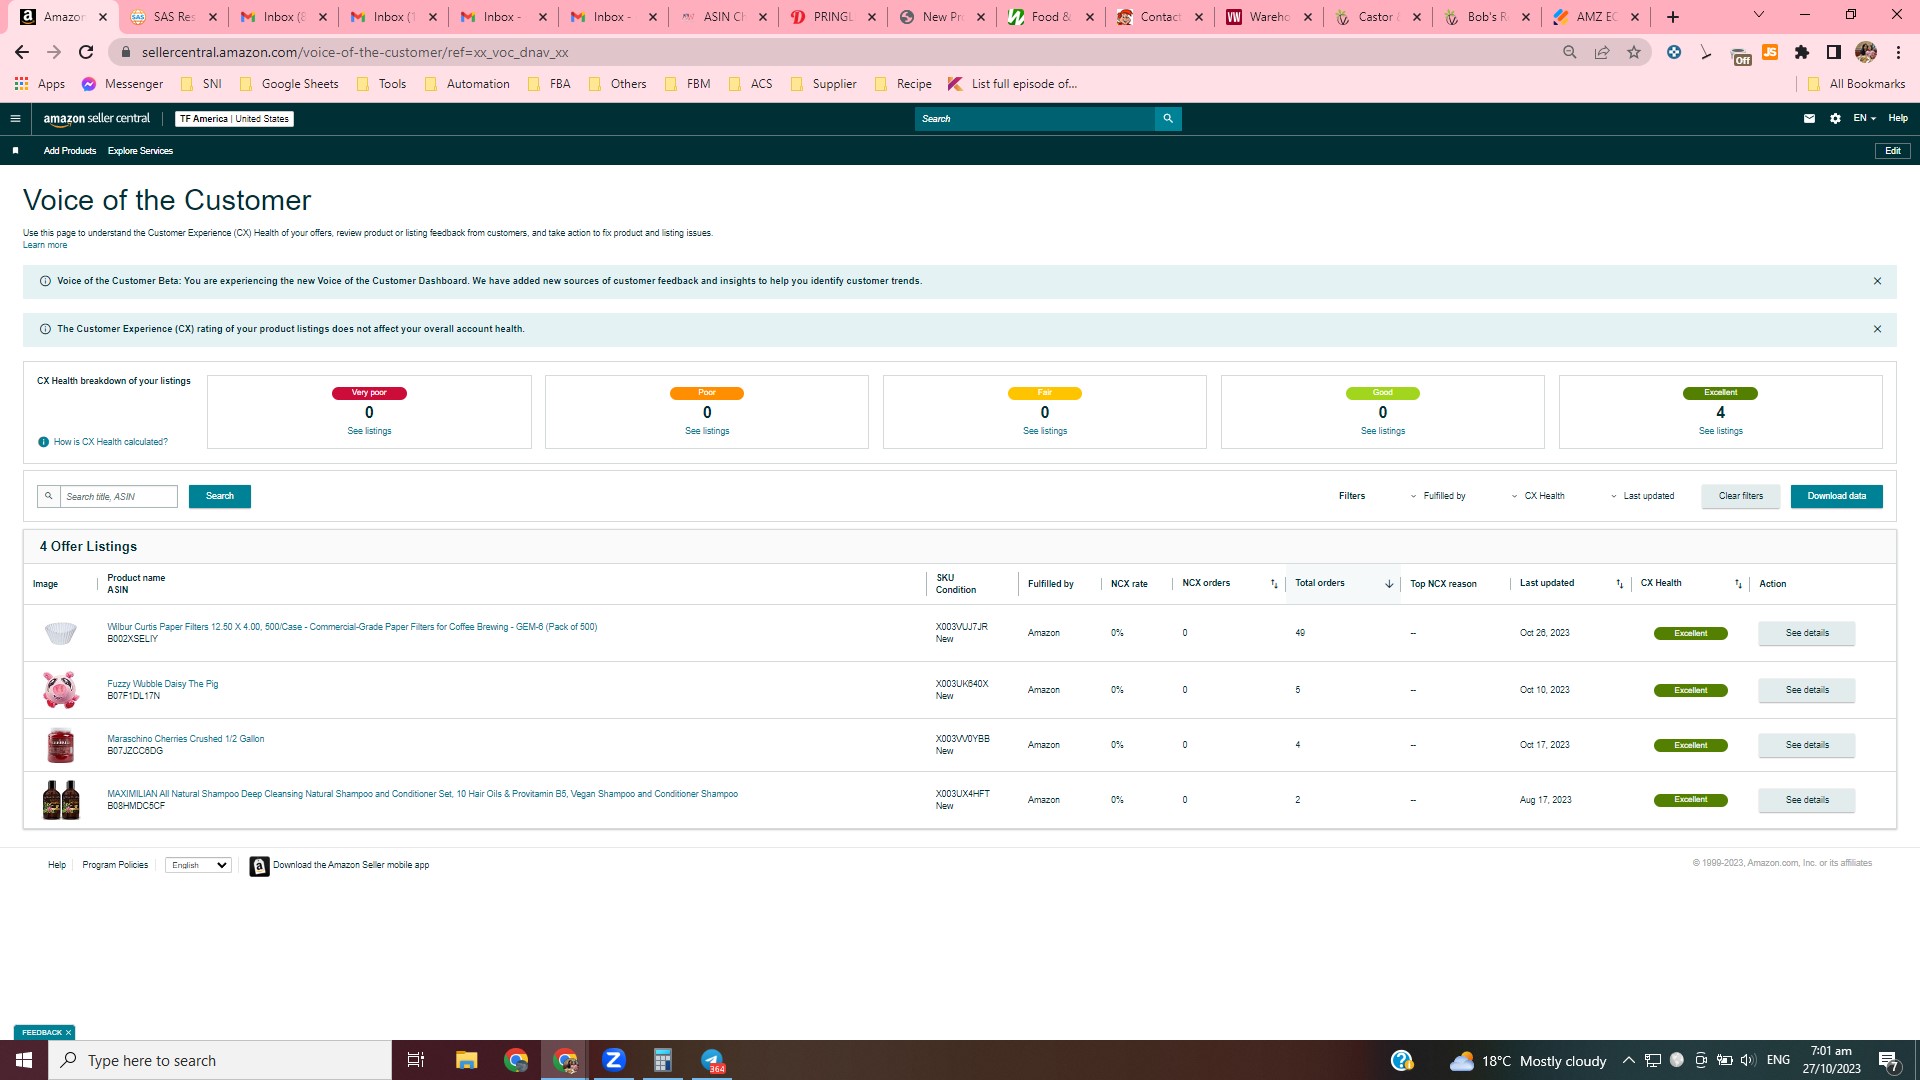Viewport: 1920px width, 1080px height.
Task: Click the Clear filters button
Action: (1741, 497)
